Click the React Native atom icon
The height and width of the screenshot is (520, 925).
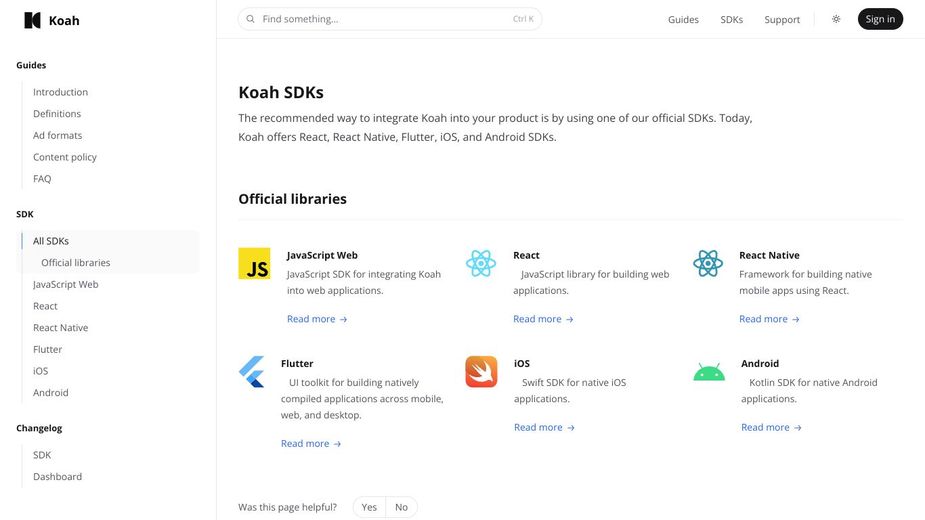pyautogui.click(x=708, y=264)
